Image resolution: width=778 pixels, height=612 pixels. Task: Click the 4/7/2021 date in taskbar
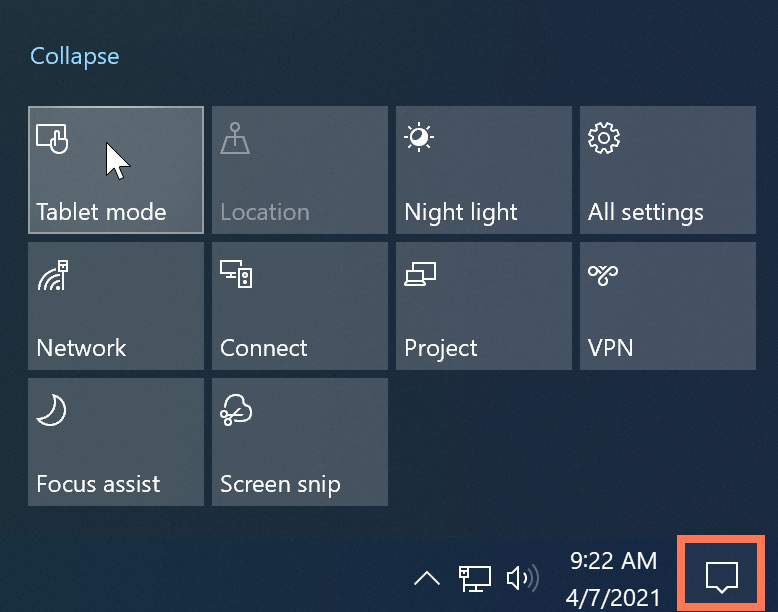[615, 597]
